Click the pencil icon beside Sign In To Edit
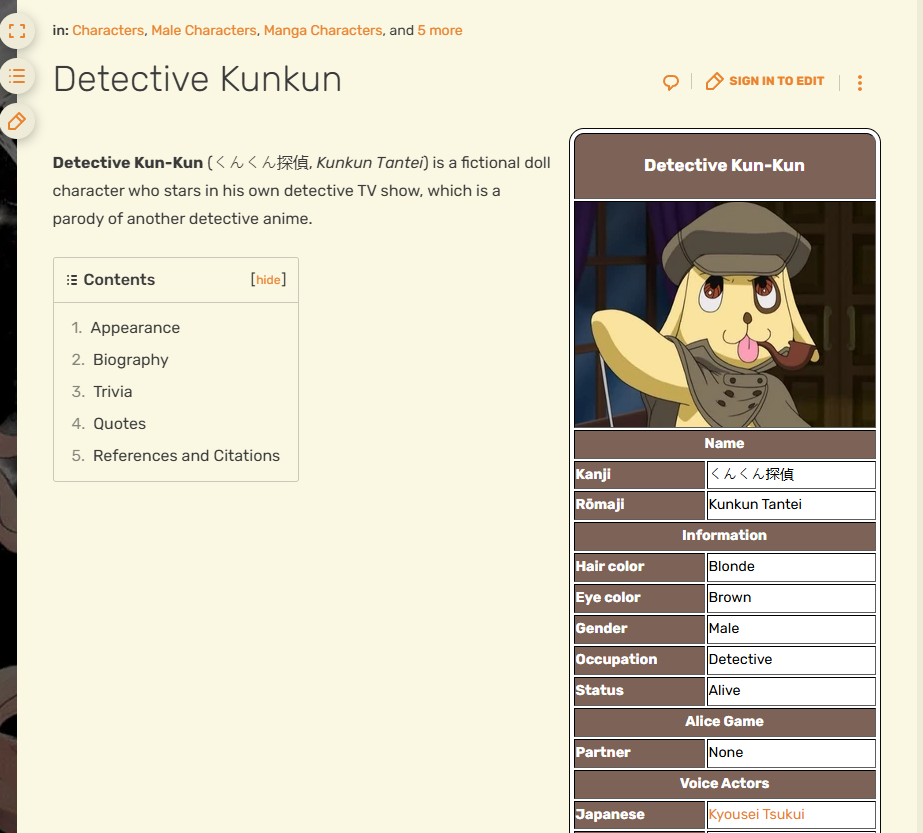Viewport: 923px width, 833px height. click(x=714, y=81)
